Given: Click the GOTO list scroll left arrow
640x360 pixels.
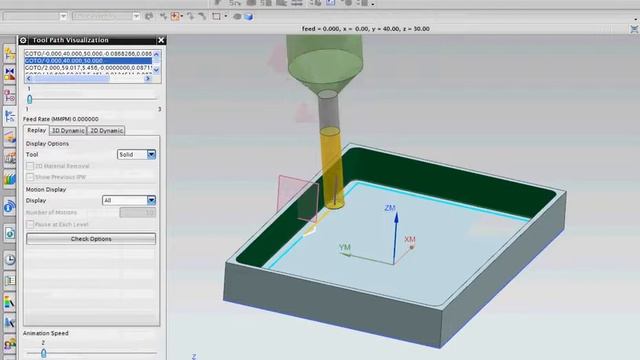Looking at the screenshot, I should tap(28, 78).
